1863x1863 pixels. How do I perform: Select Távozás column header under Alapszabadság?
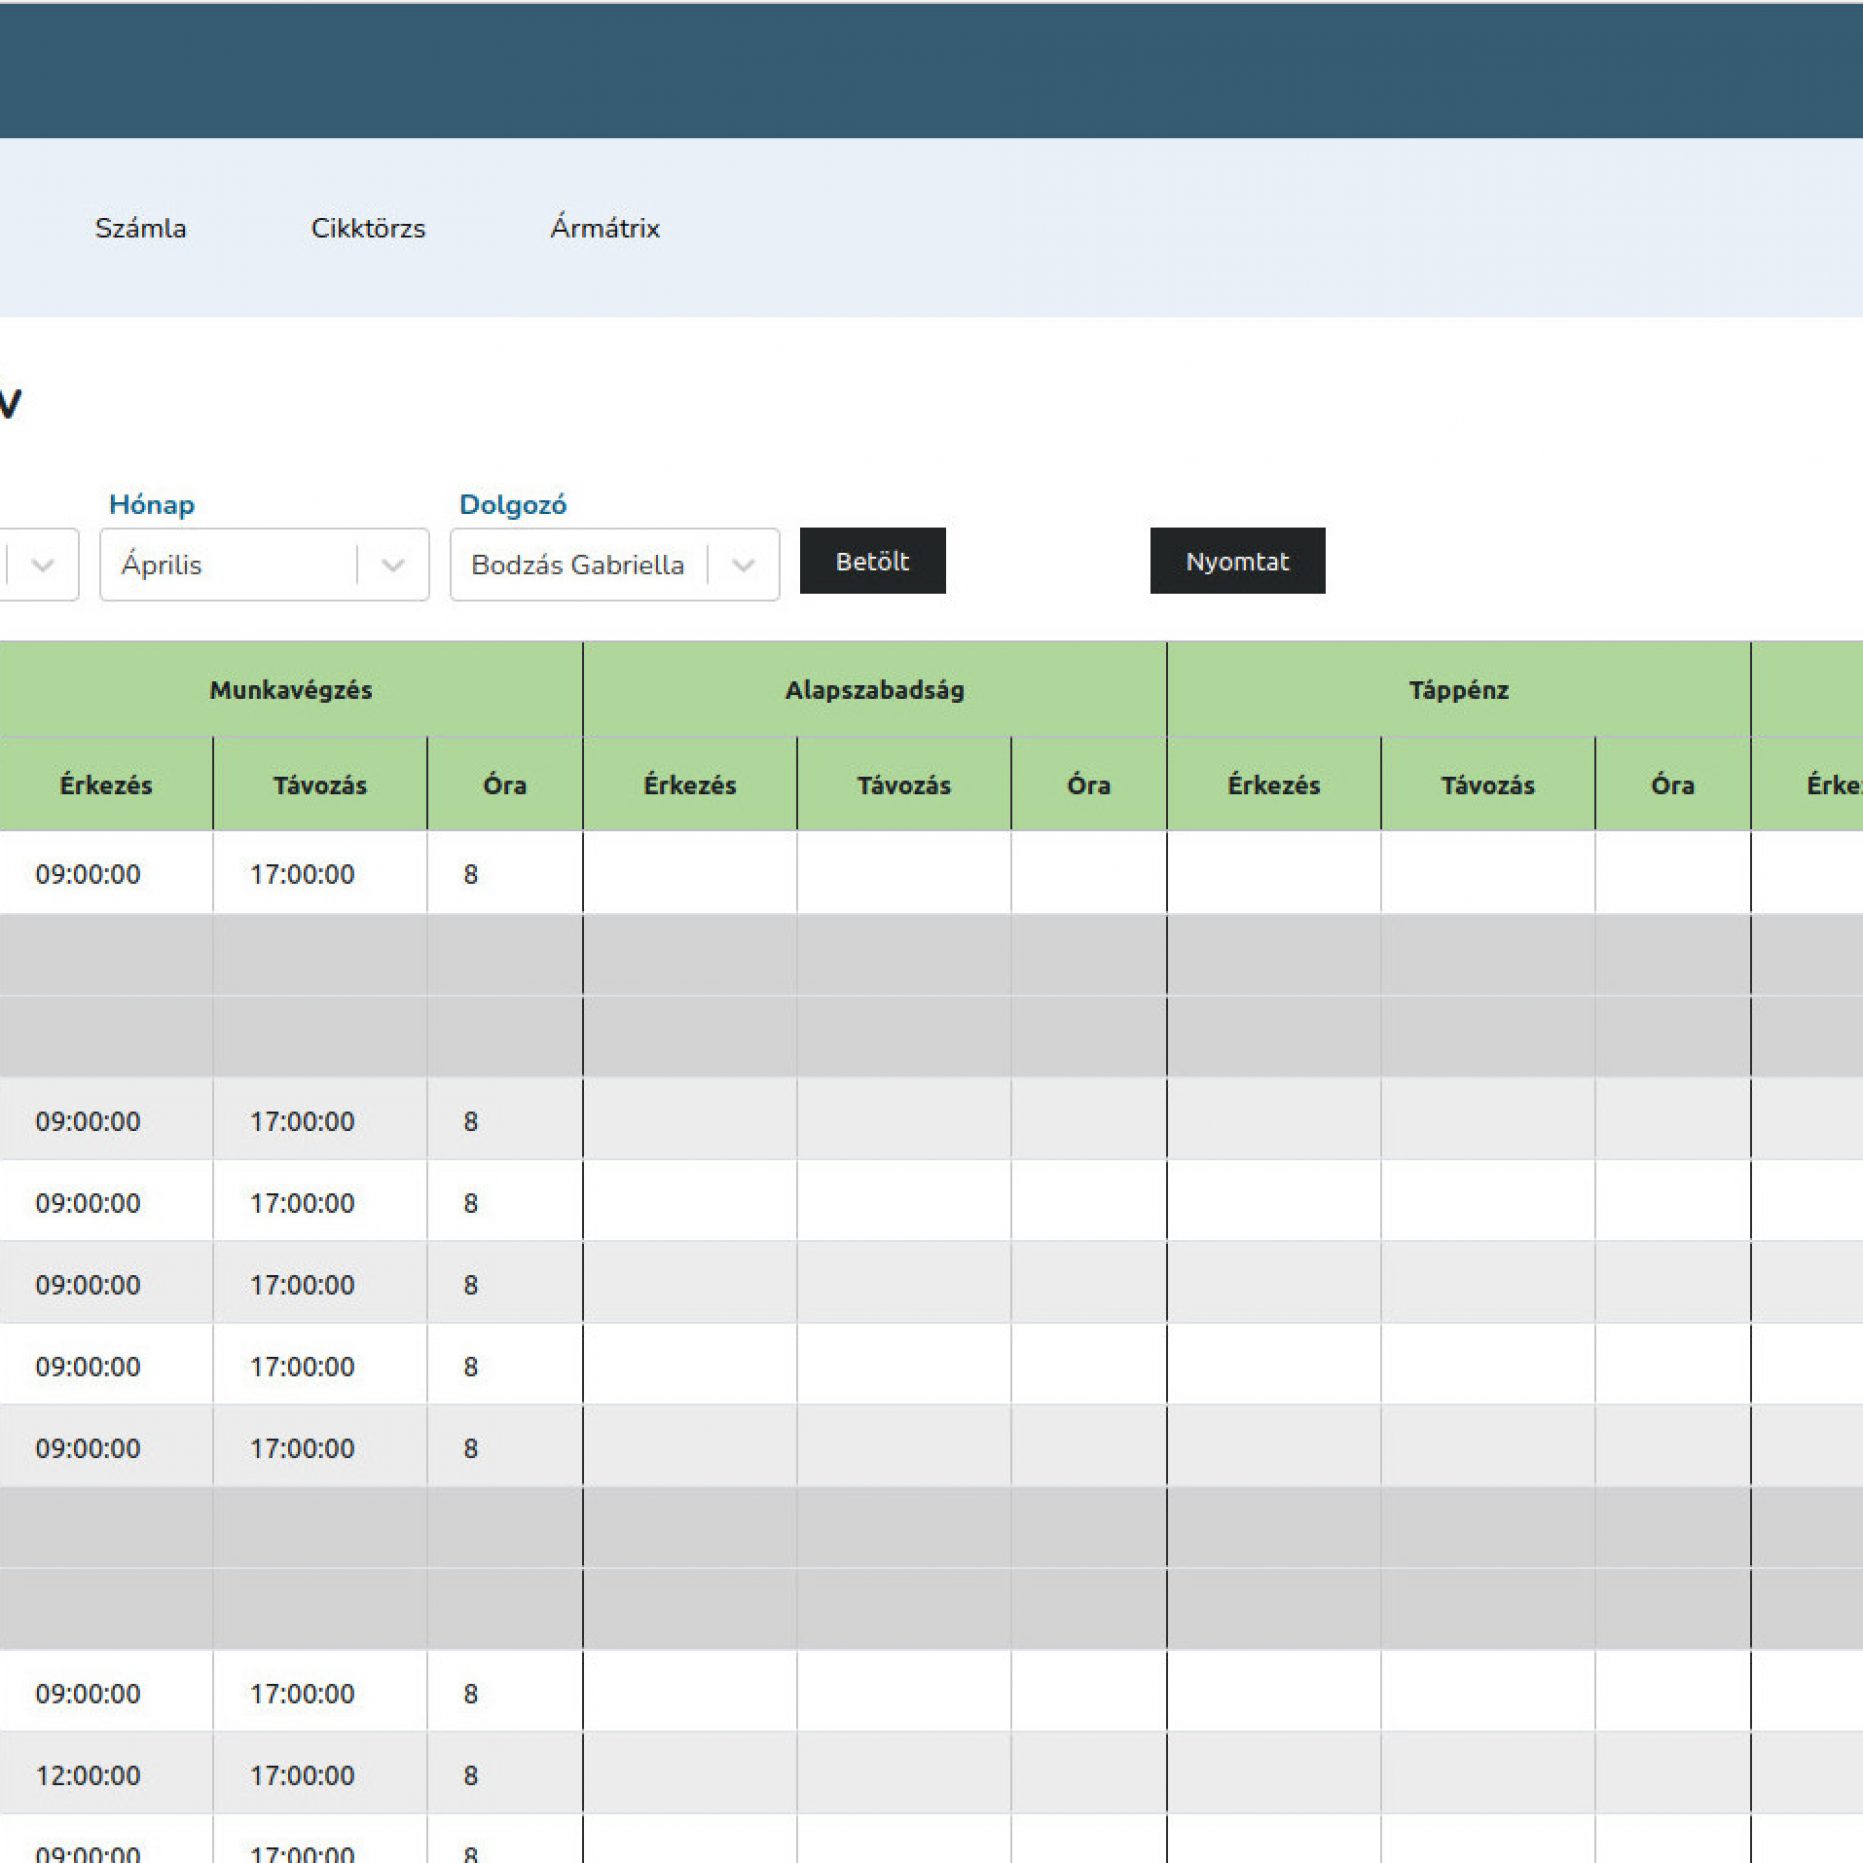click(x=903, y=785)
